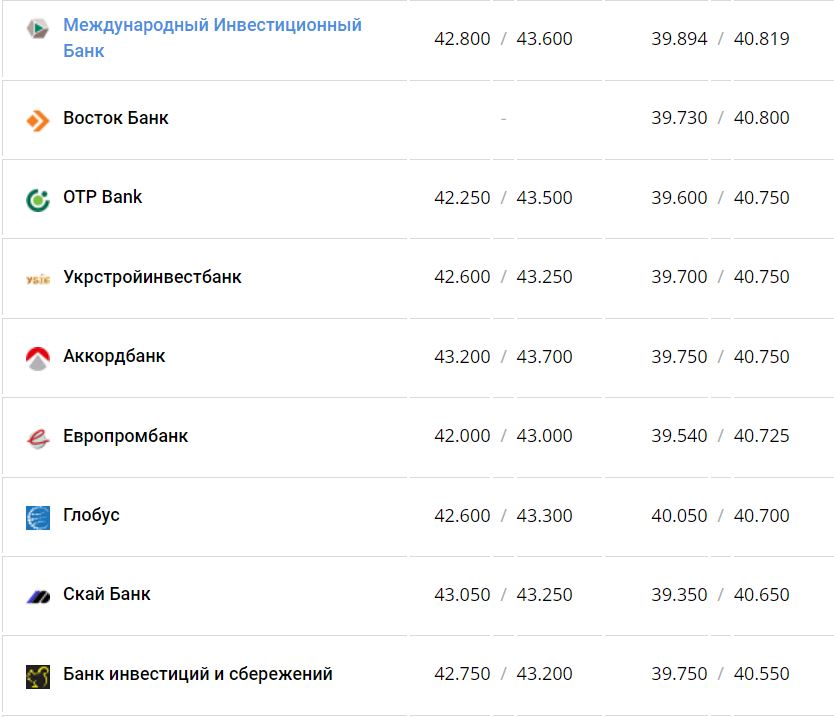Click the Скай Банк logo icon
This screenshot has height=717, width=834.
click(38, 596)
